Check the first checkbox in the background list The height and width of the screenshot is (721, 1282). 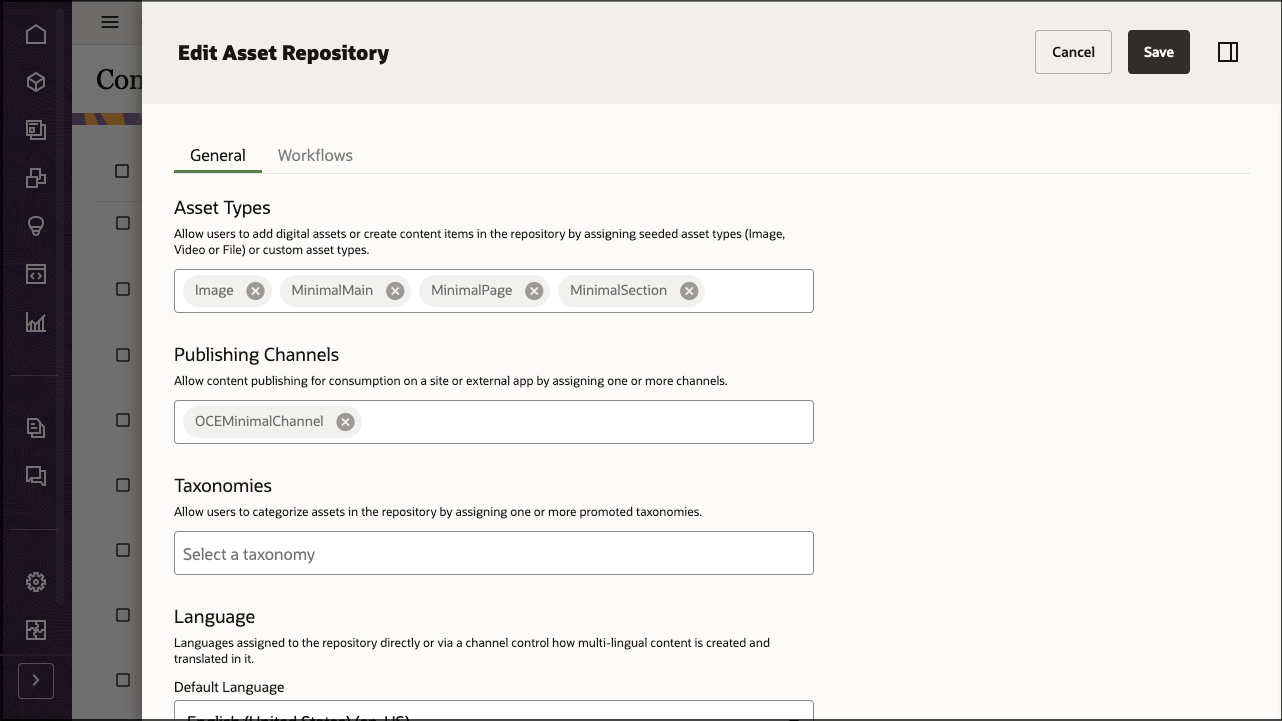tap(123, 171)
